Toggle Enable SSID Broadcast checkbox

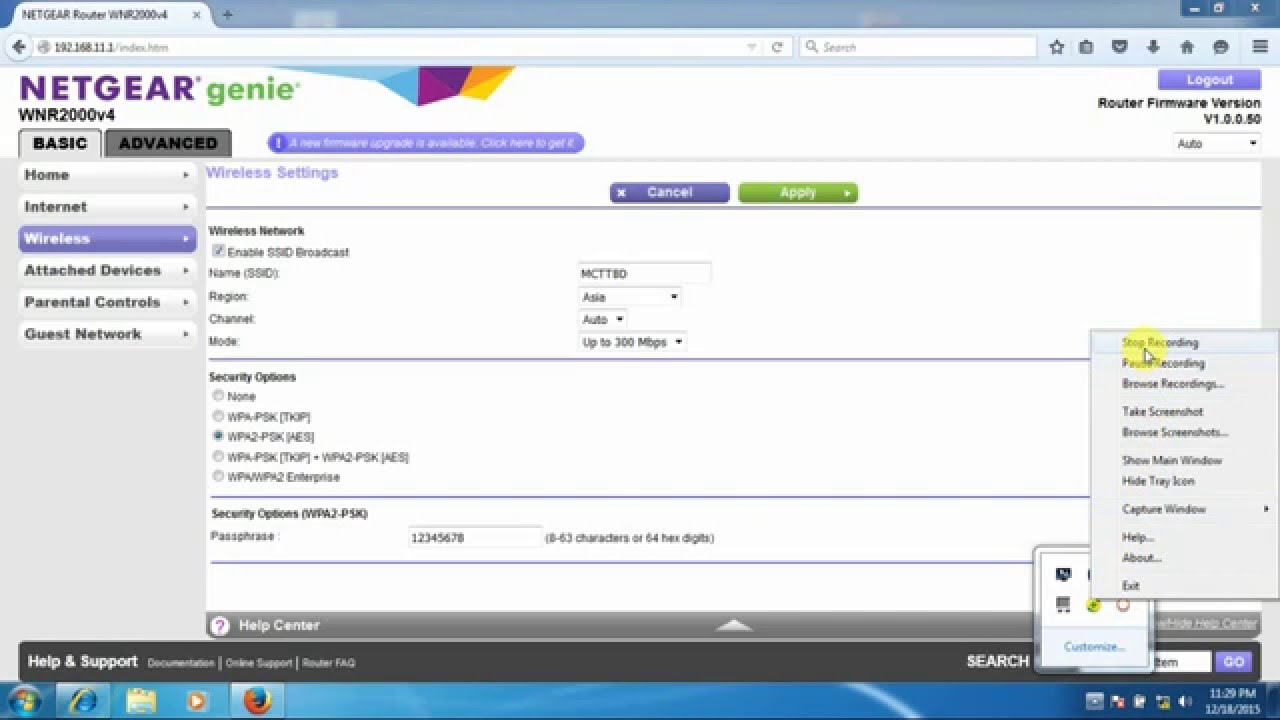[218, 252]
